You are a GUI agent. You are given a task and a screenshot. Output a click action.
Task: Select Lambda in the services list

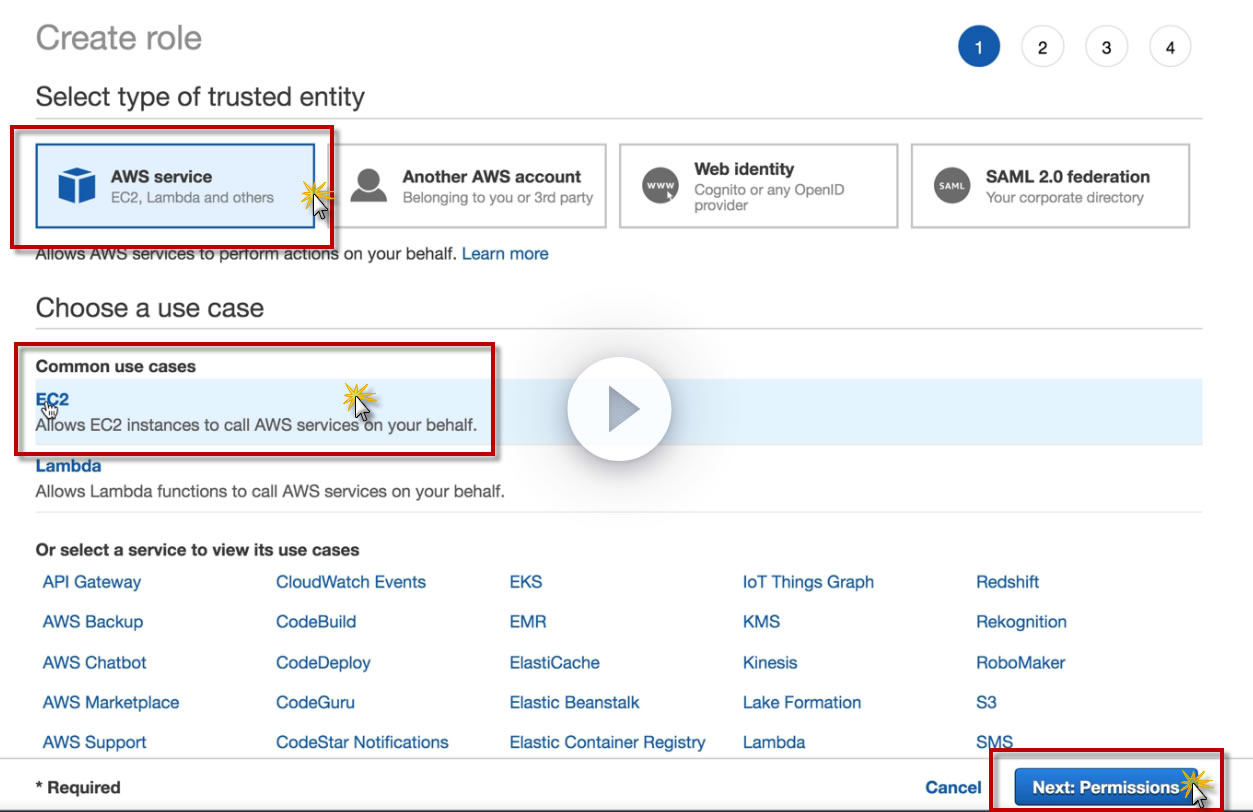pyautogui.click(x=774, y=743)
